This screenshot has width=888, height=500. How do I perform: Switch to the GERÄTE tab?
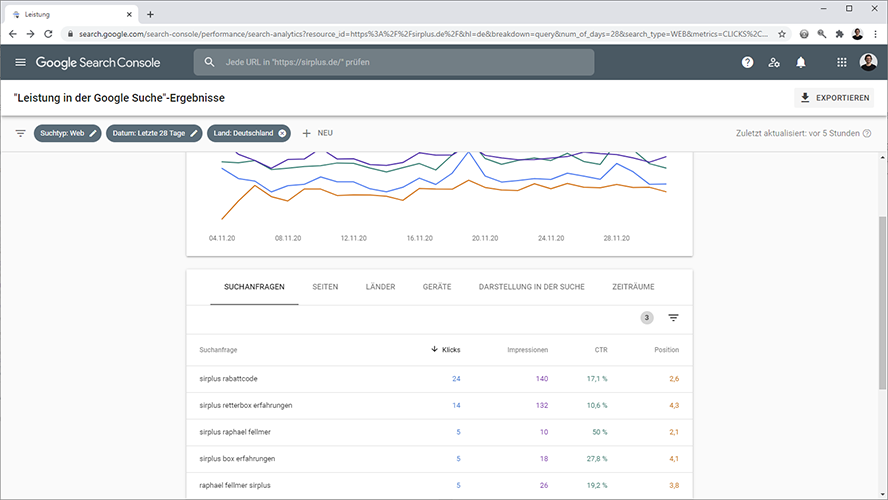pyautogui.click(x=437, y=287)
